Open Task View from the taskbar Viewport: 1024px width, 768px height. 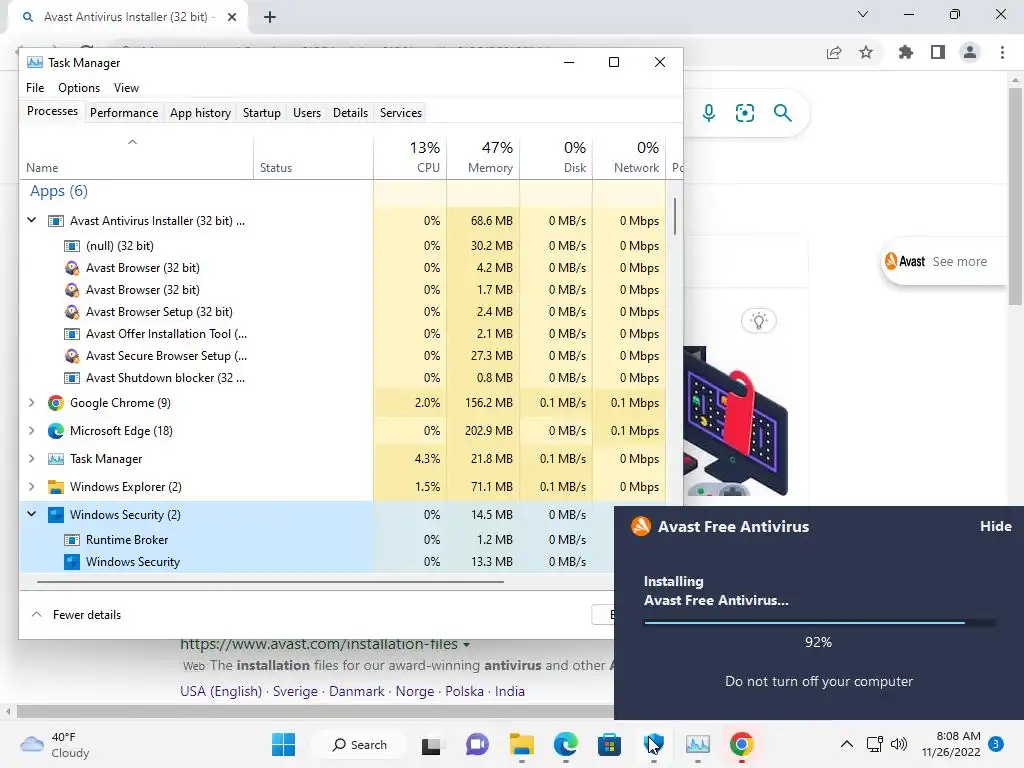[x=431, y=744]
